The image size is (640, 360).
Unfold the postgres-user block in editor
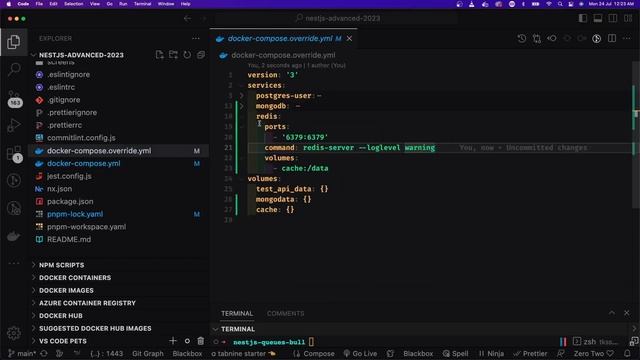241,96
